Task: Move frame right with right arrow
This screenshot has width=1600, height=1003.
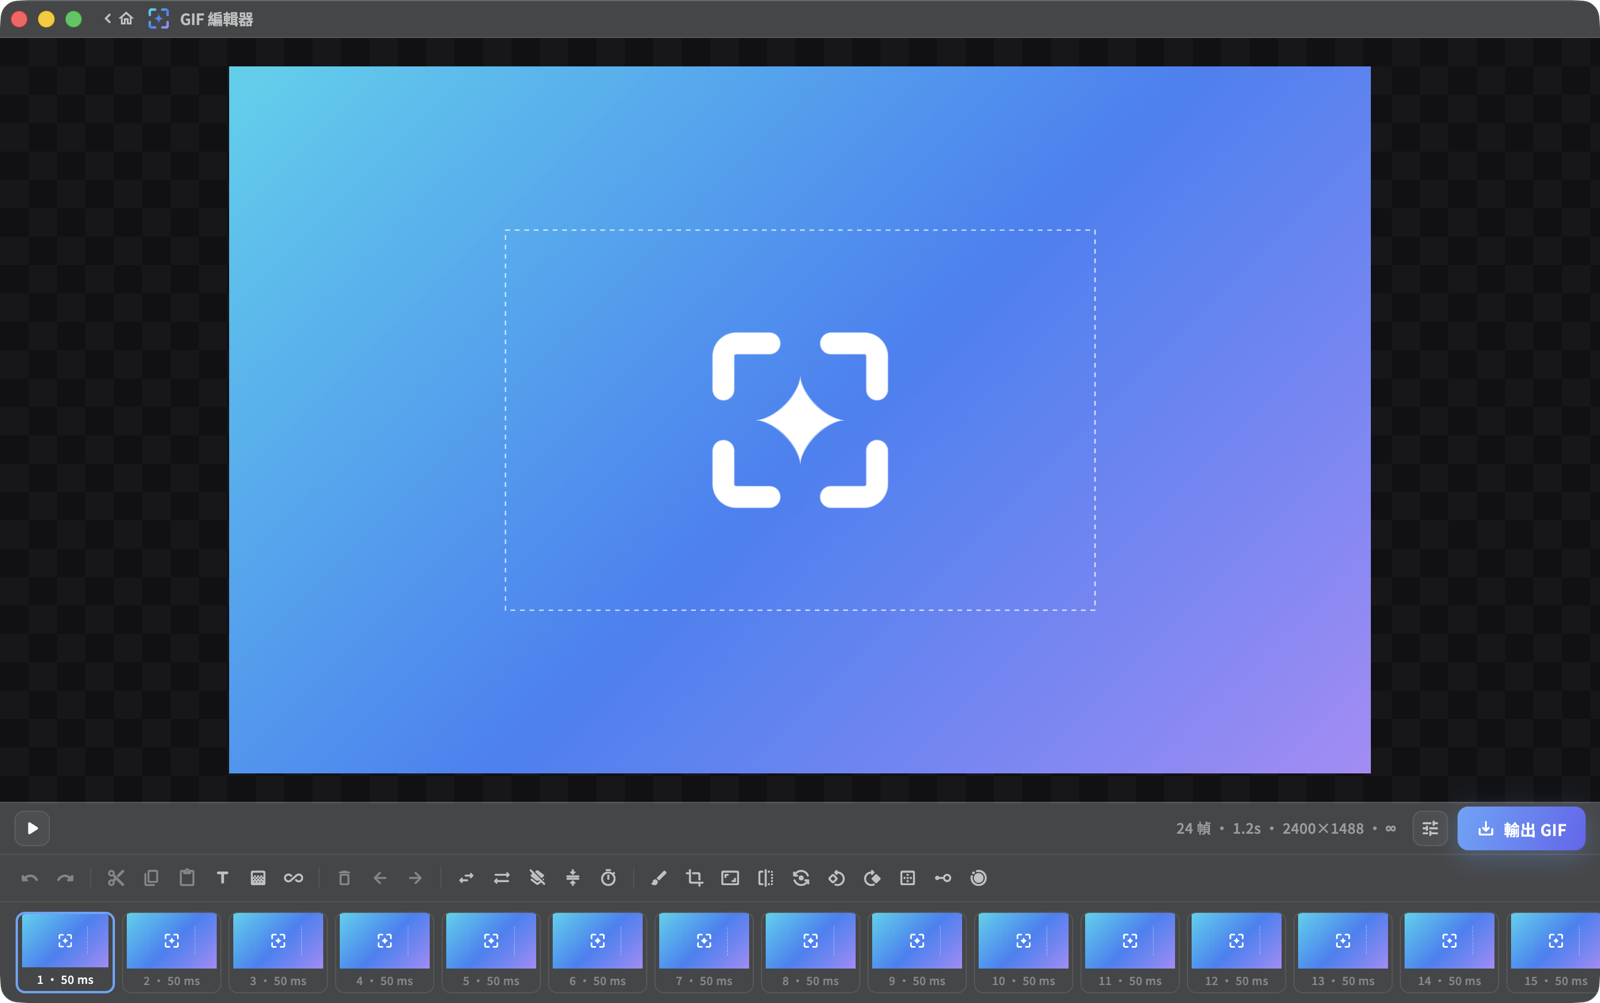Action: pos(415,878)
